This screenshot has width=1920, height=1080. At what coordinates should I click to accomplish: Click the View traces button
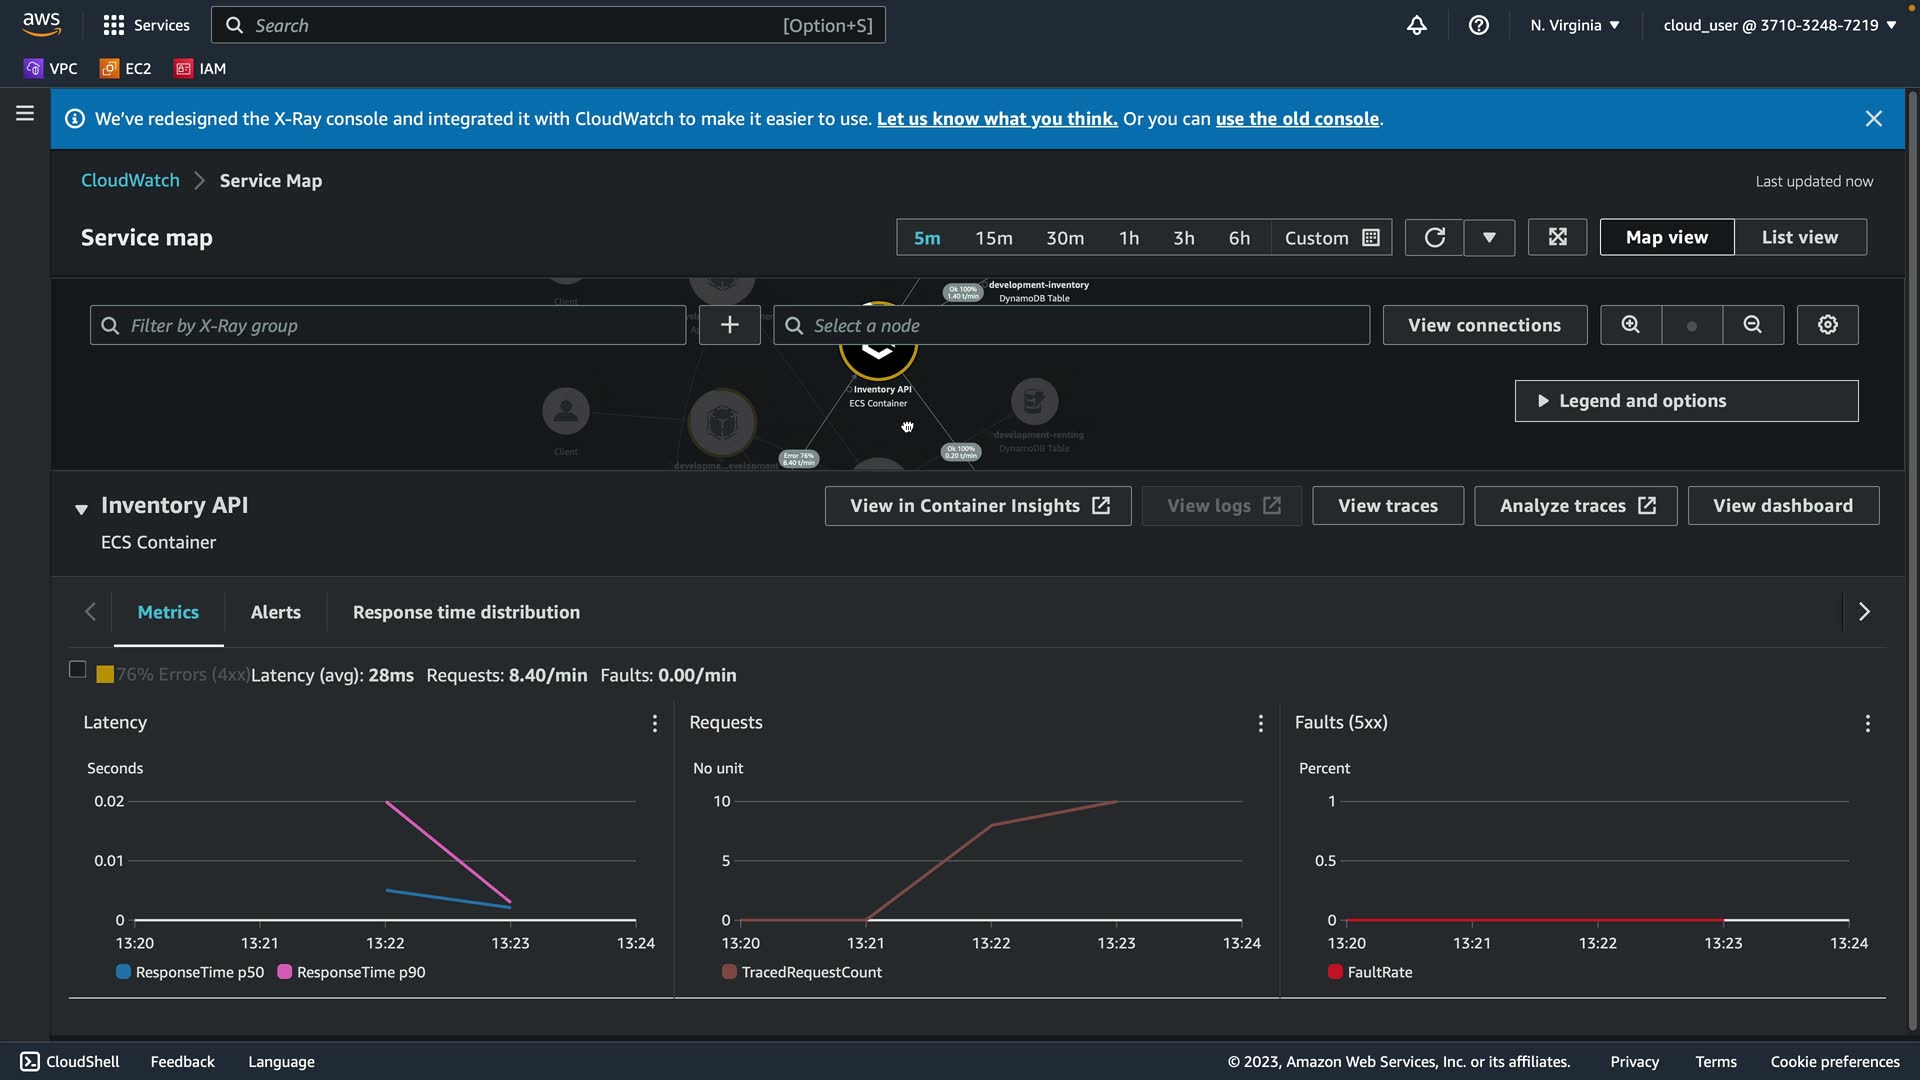point(1387,506)
